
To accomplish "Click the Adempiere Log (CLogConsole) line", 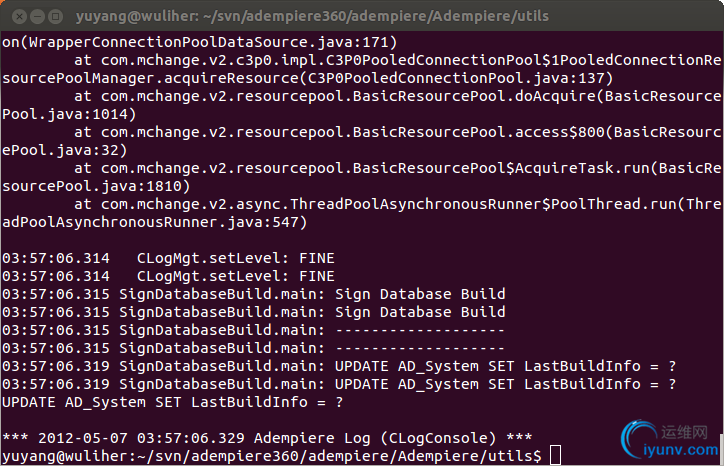I will pyautogui.click(x=267, y=438).
